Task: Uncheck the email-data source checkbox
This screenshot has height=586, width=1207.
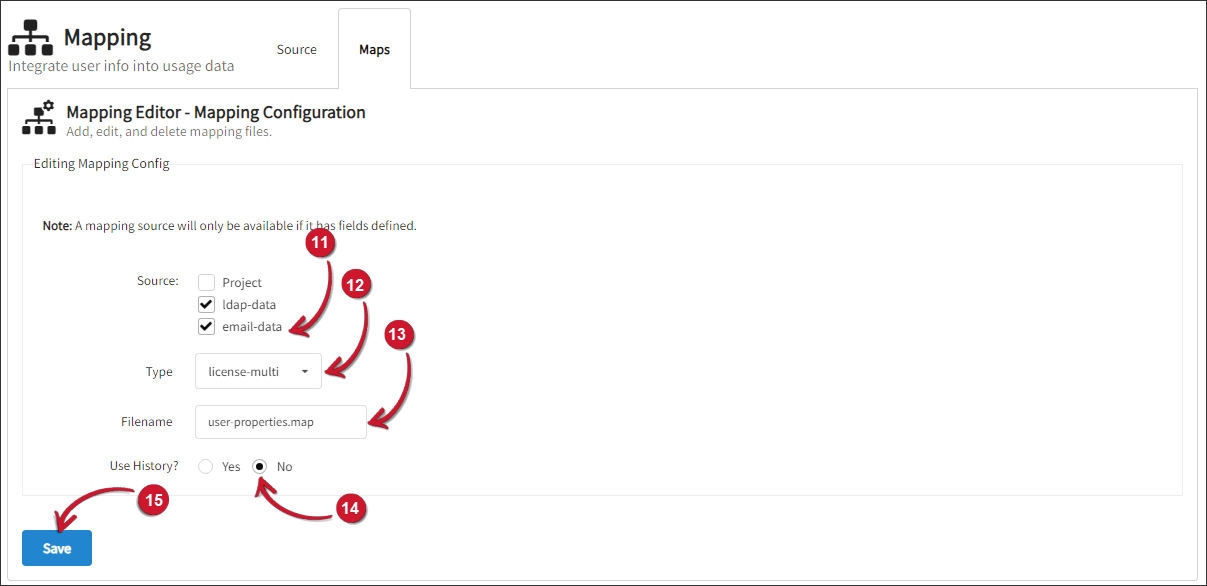Action: pyautogui.click(x=207, y=326)
